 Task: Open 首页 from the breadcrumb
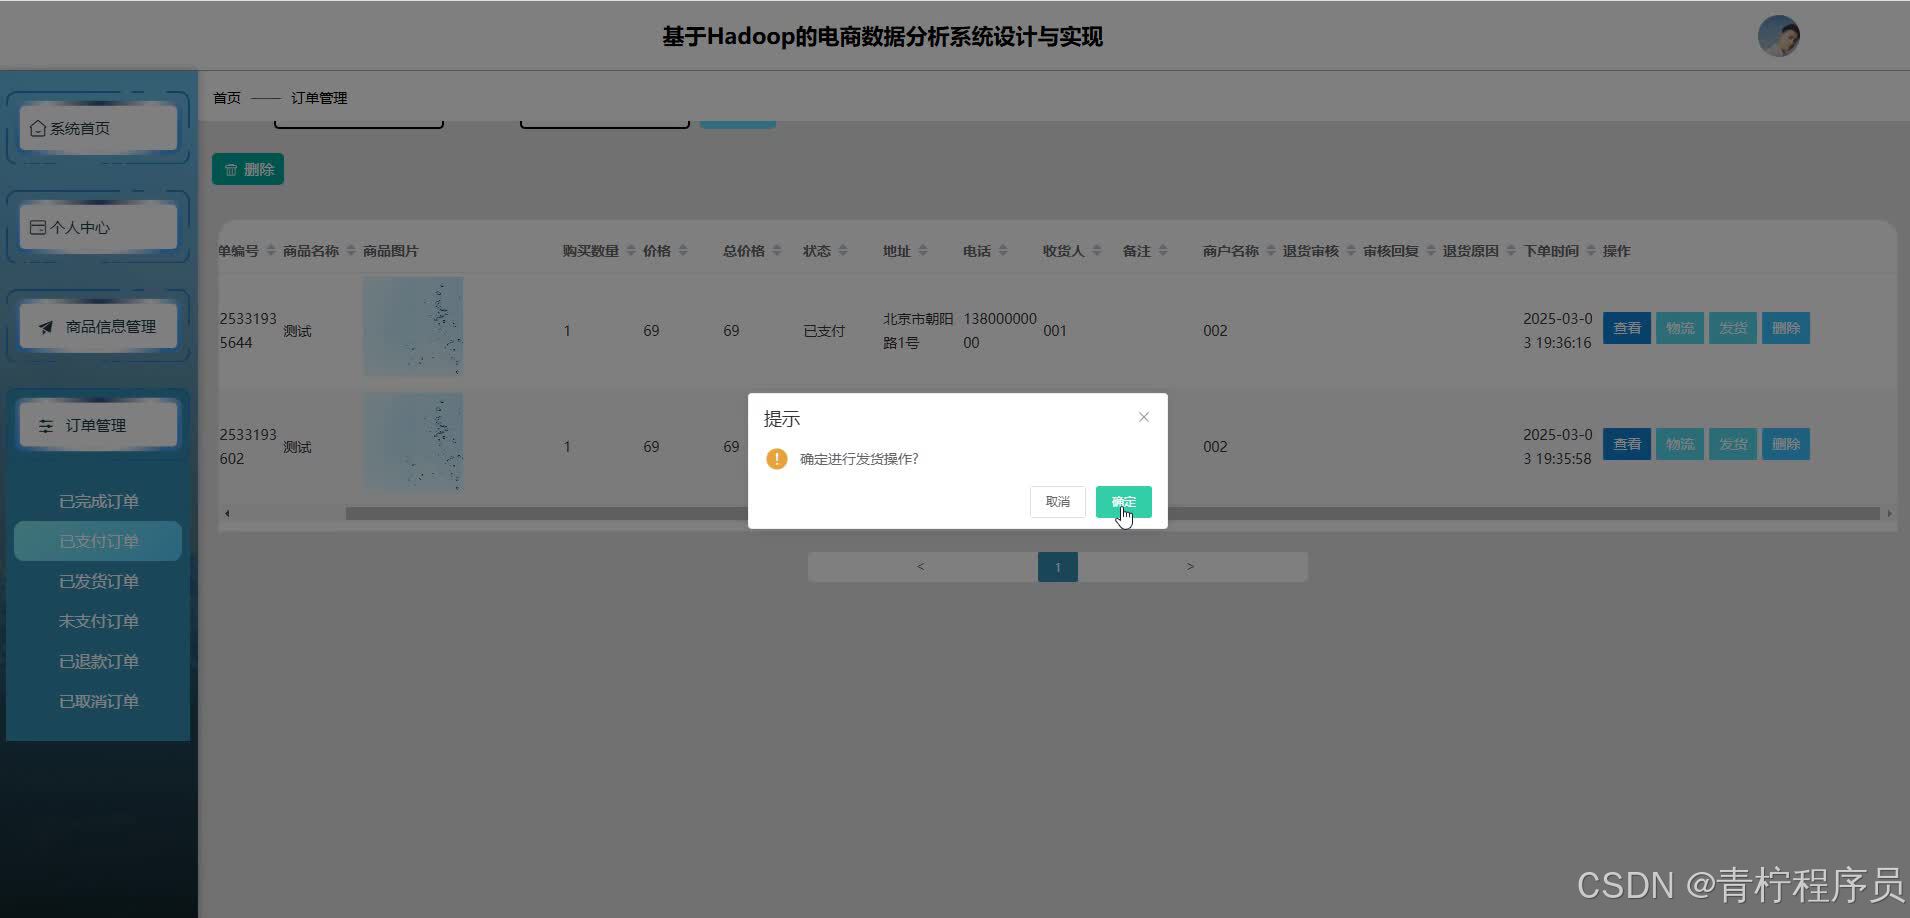tap(226, 97)
